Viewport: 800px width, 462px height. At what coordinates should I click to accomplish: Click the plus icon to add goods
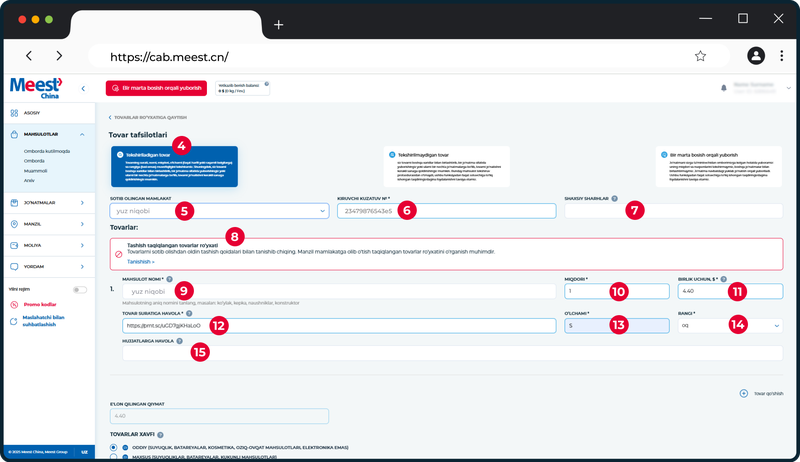click(x=744, y=393)
